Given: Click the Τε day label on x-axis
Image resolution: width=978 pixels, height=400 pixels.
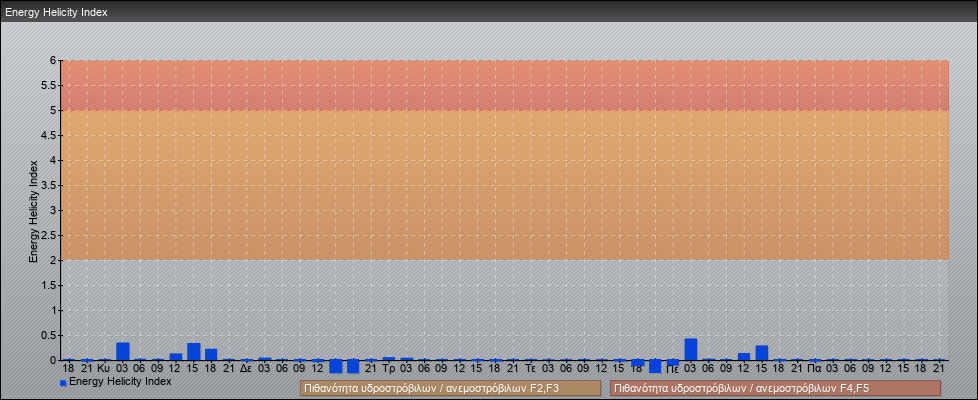Looking at the screenshot, I should [x=530, y=369].
